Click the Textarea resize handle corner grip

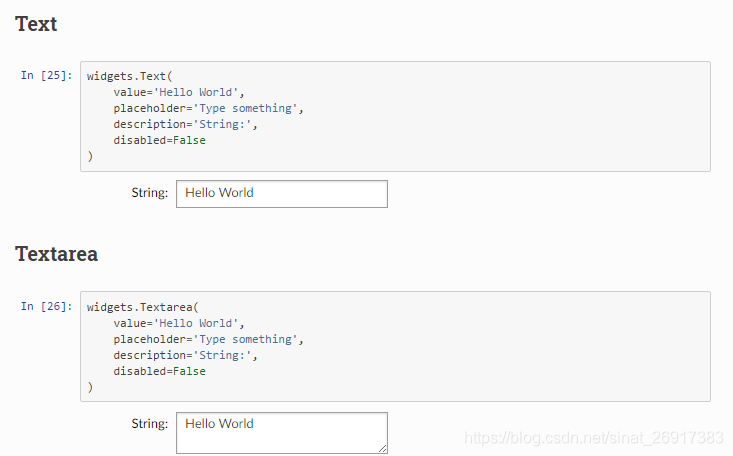tap(382, 449)
